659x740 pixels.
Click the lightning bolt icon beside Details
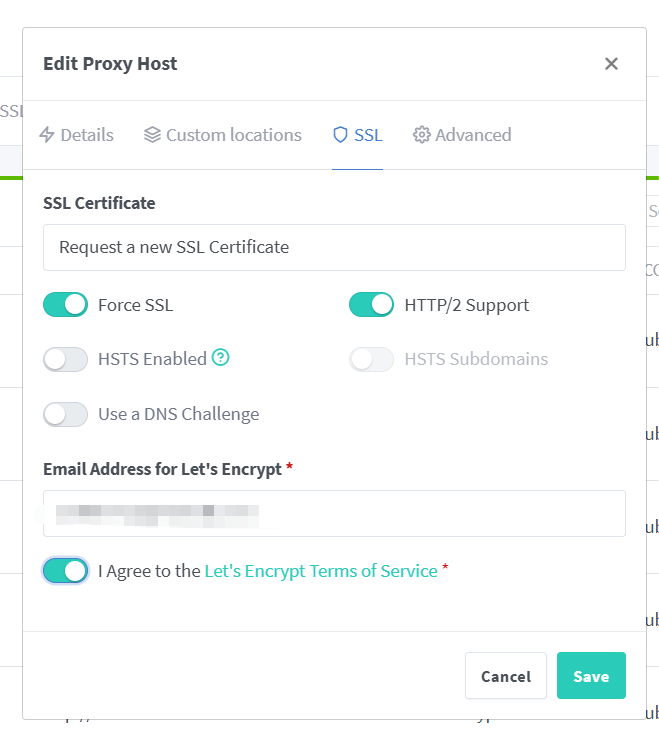coord(47,135)
